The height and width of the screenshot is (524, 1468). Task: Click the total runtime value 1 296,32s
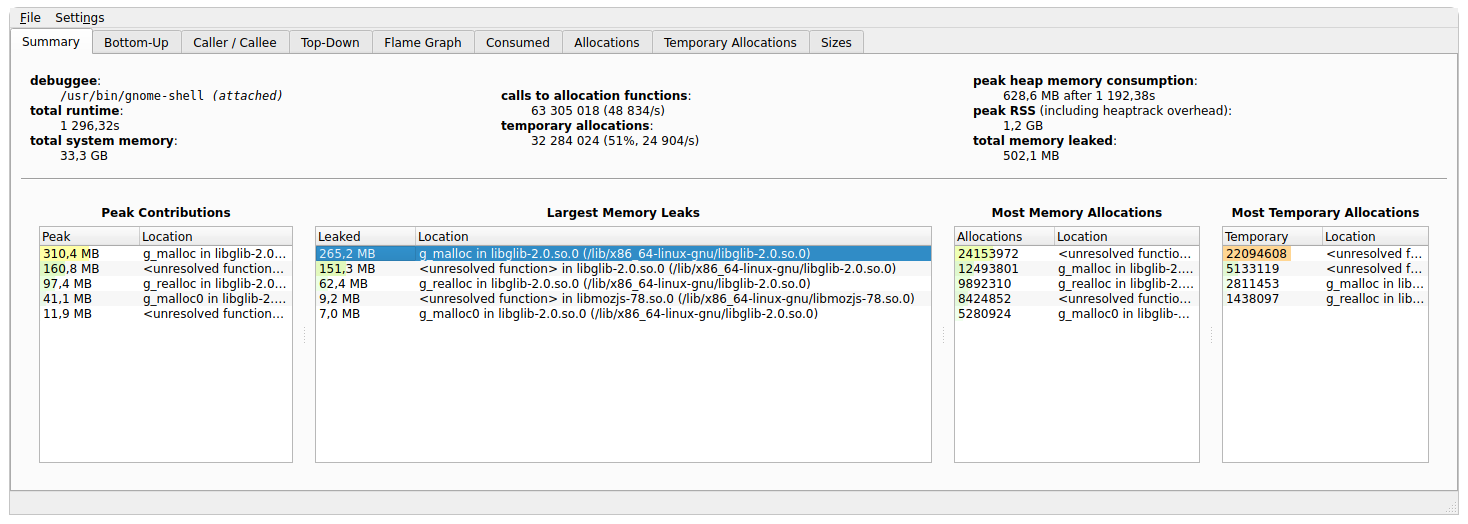coord(90,126)
